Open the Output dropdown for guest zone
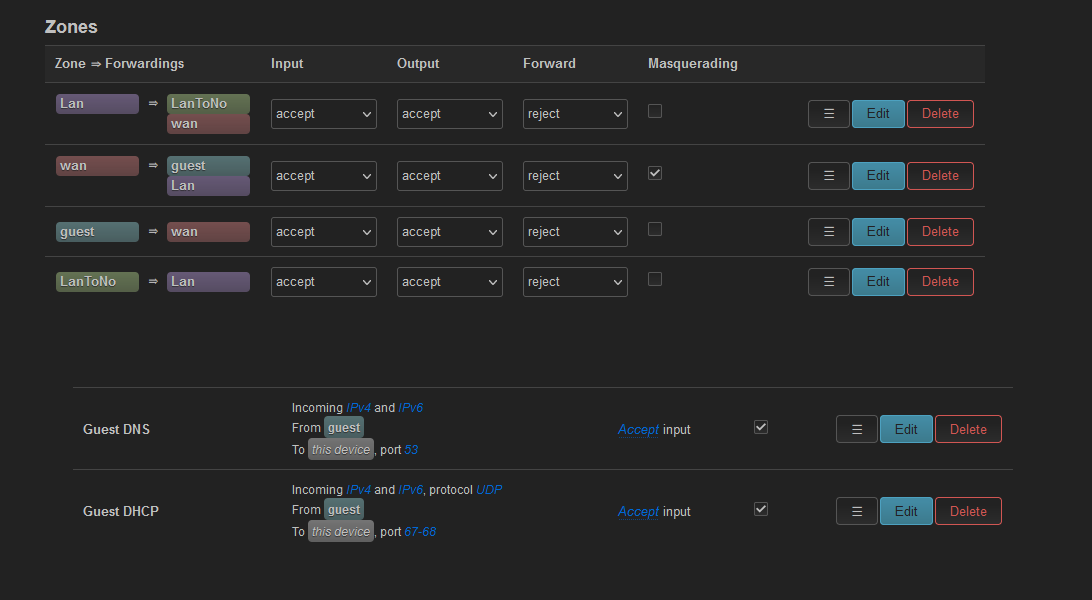1092x600 pixels. (449, 232)
